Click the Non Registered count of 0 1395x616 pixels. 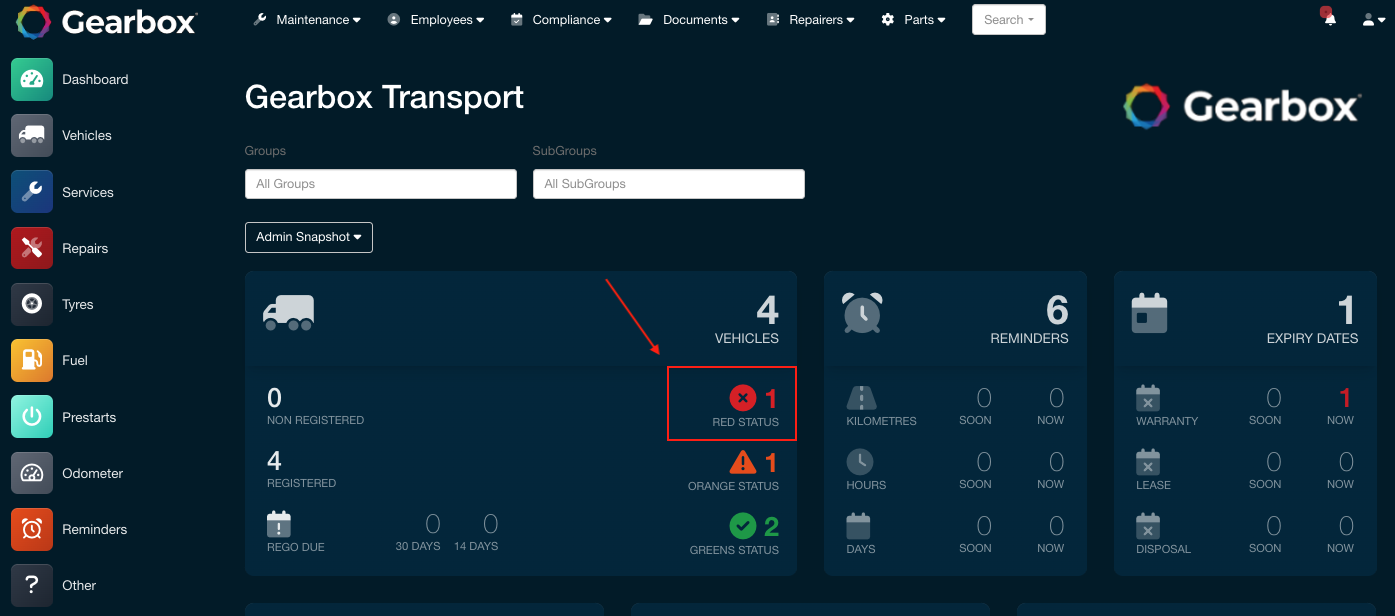[274, 398]
